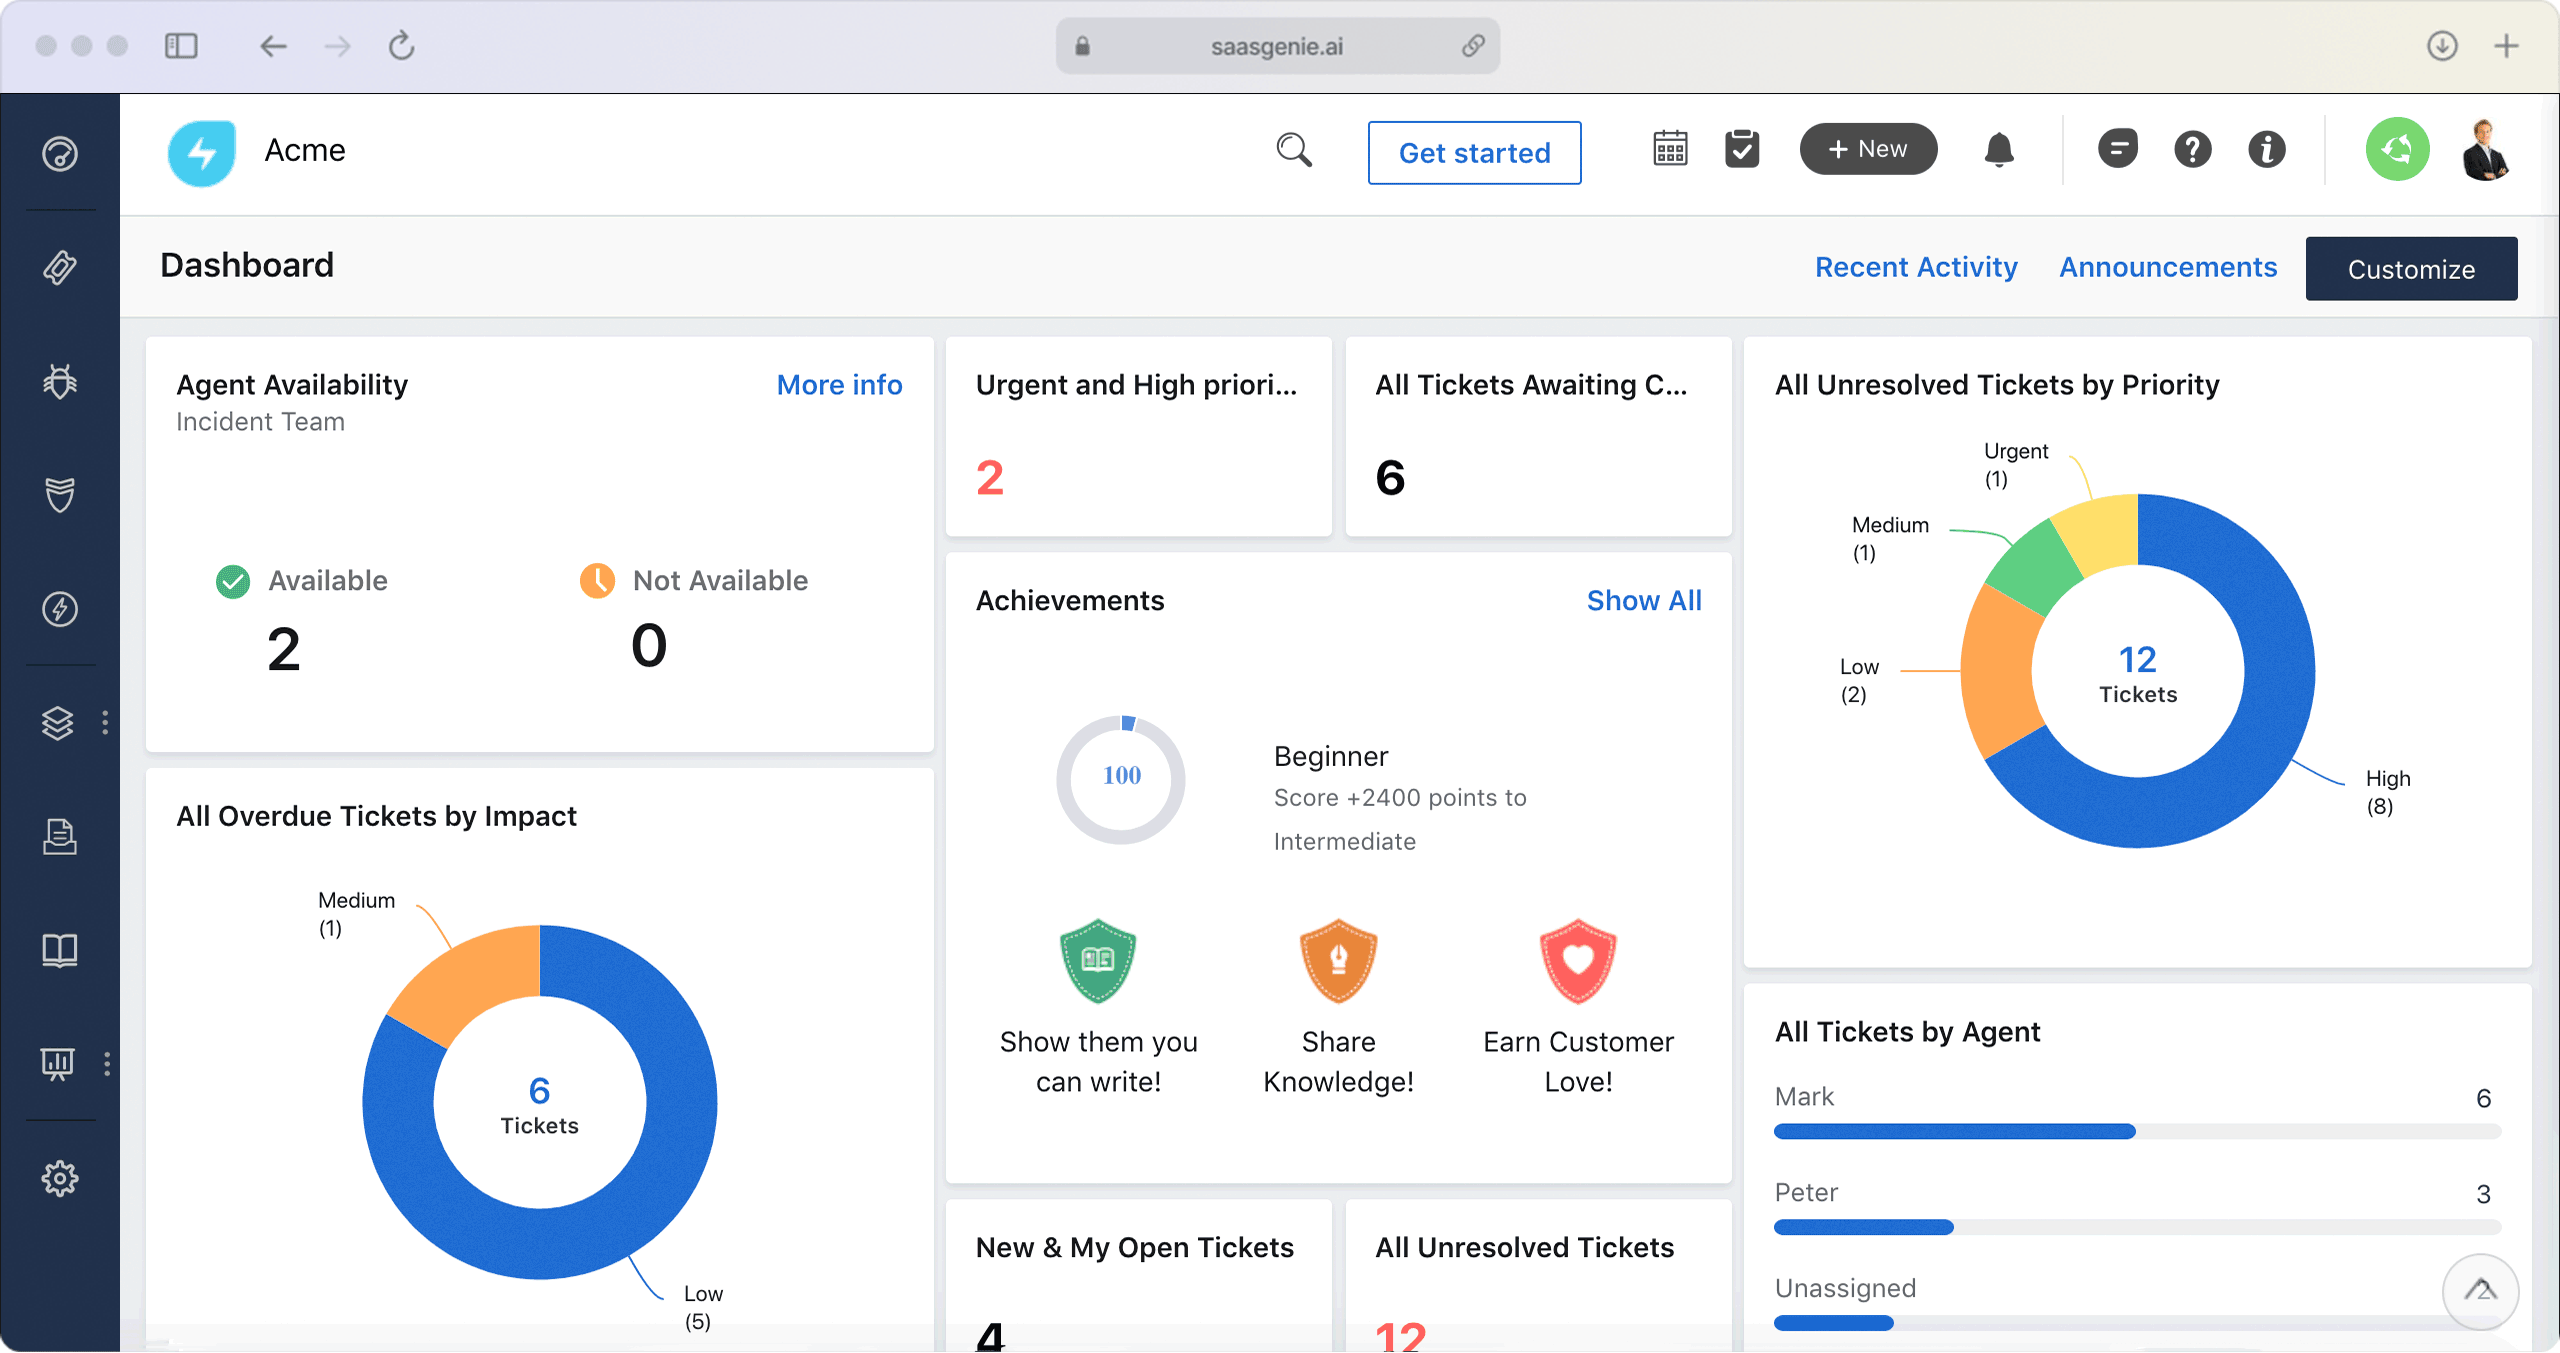The width and height of the screenshot is (2560, 1353).
Task: Open the admin Settings gear icon
Action: click(60, 1178)
